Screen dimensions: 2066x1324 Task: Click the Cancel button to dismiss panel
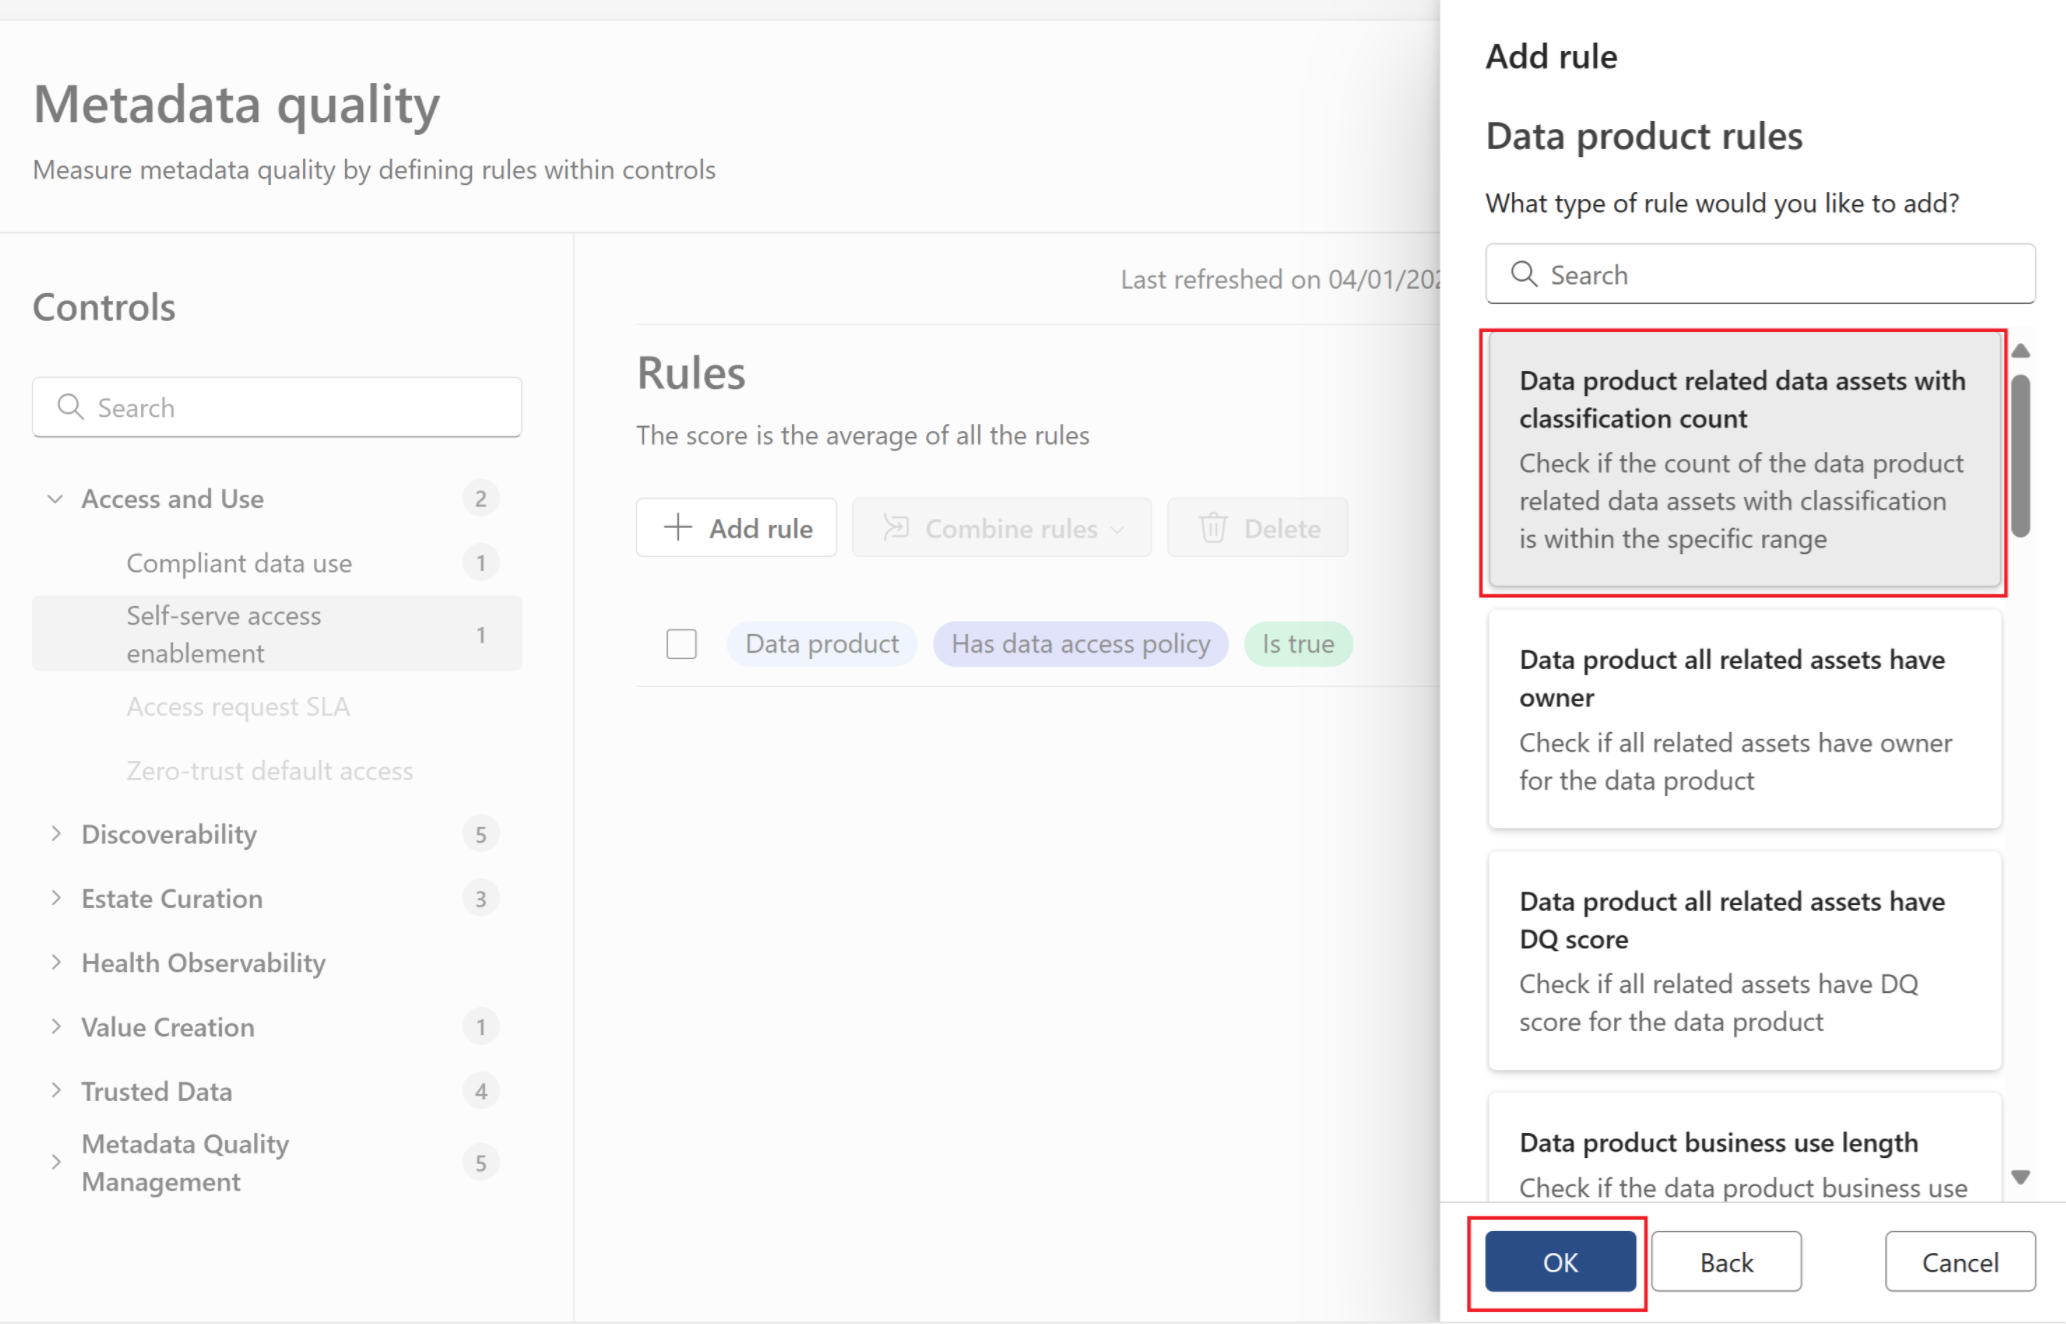tap(1959, 1262)
